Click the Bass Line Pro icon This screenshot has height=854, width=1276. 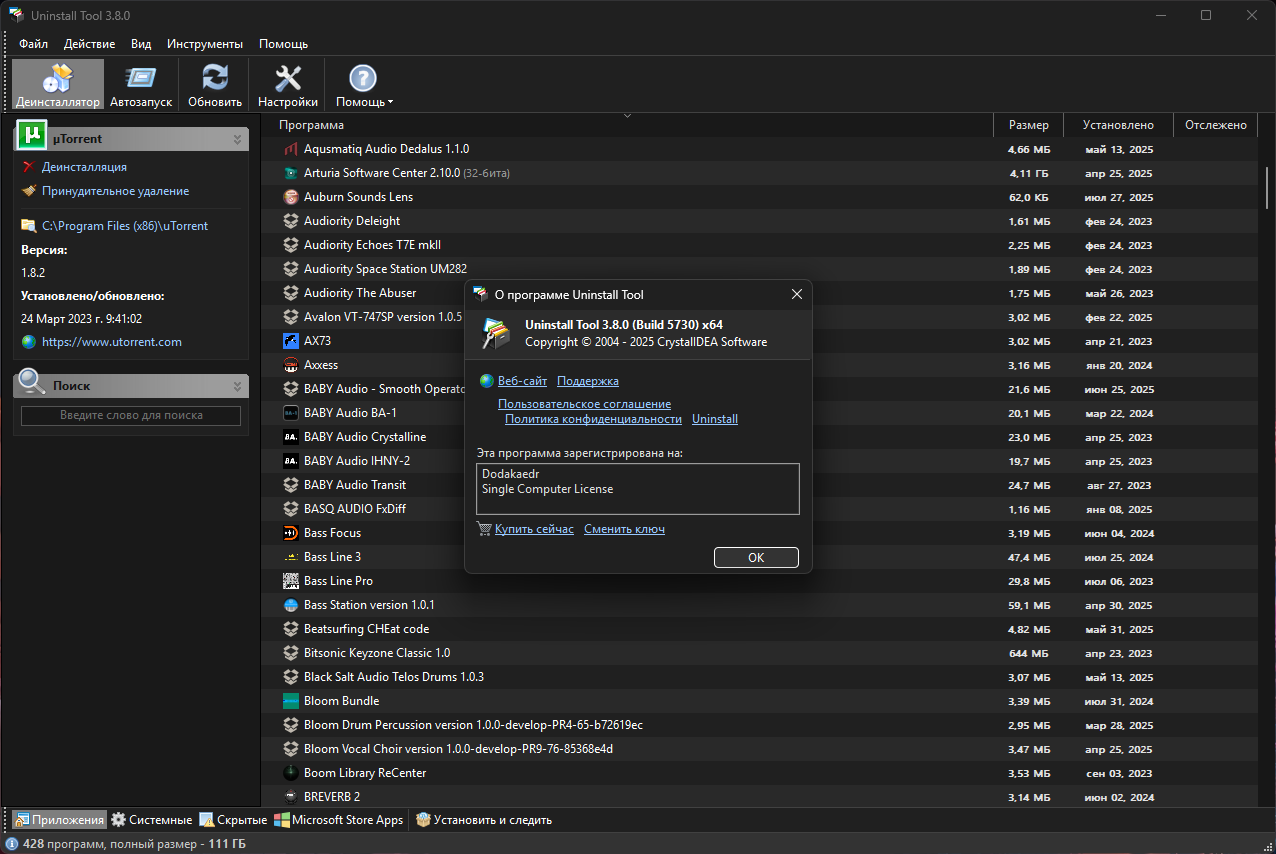coord(291,581)
